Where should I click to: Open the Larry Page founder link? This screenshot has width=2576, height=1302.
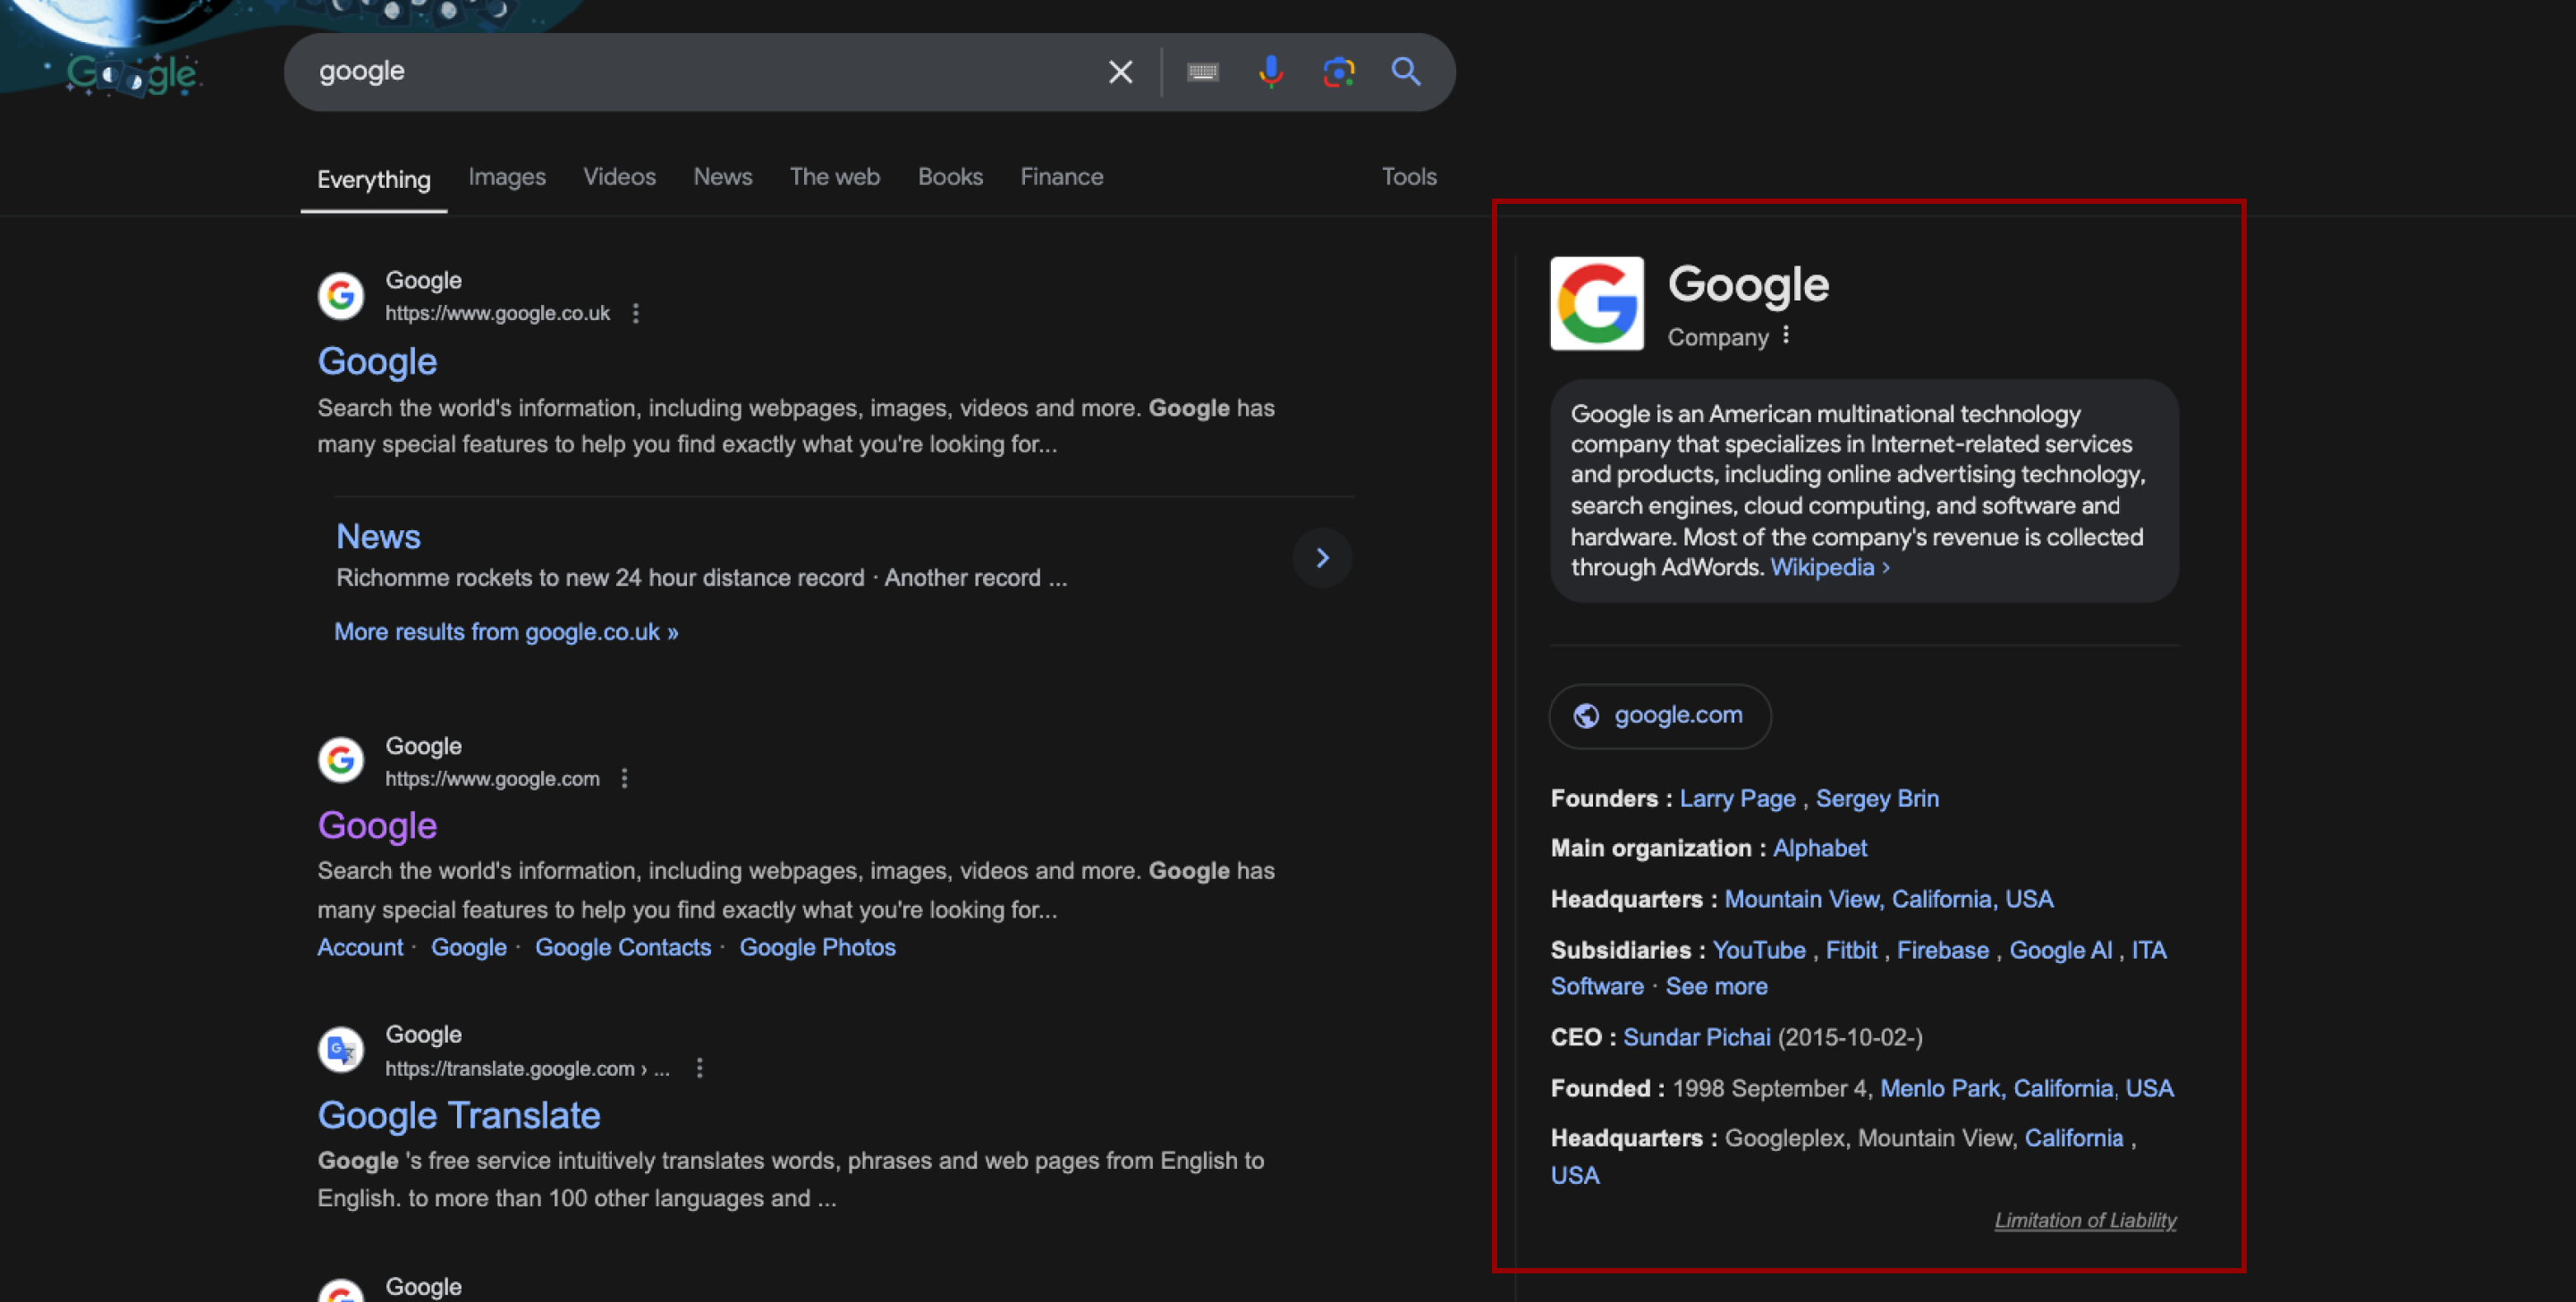(x=1737, y=799)
